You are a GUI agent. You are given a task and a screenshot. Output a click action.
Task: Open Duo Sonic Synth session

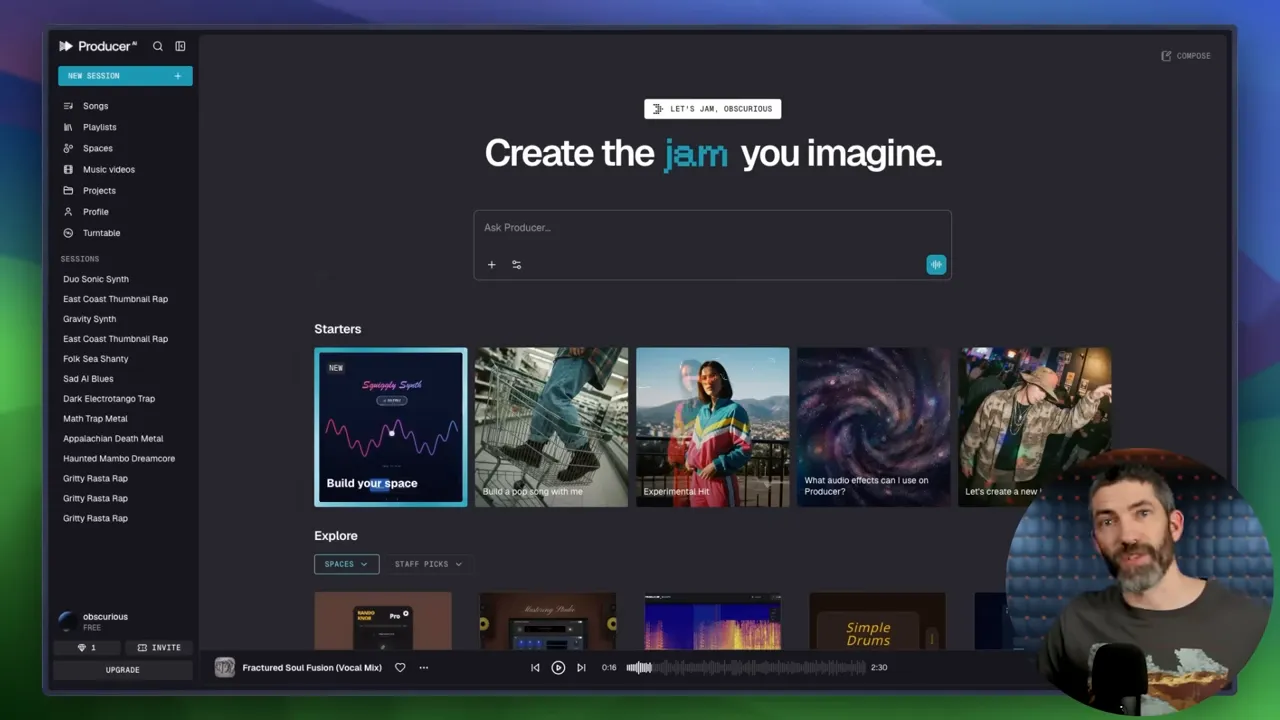[x=96, y=279]
